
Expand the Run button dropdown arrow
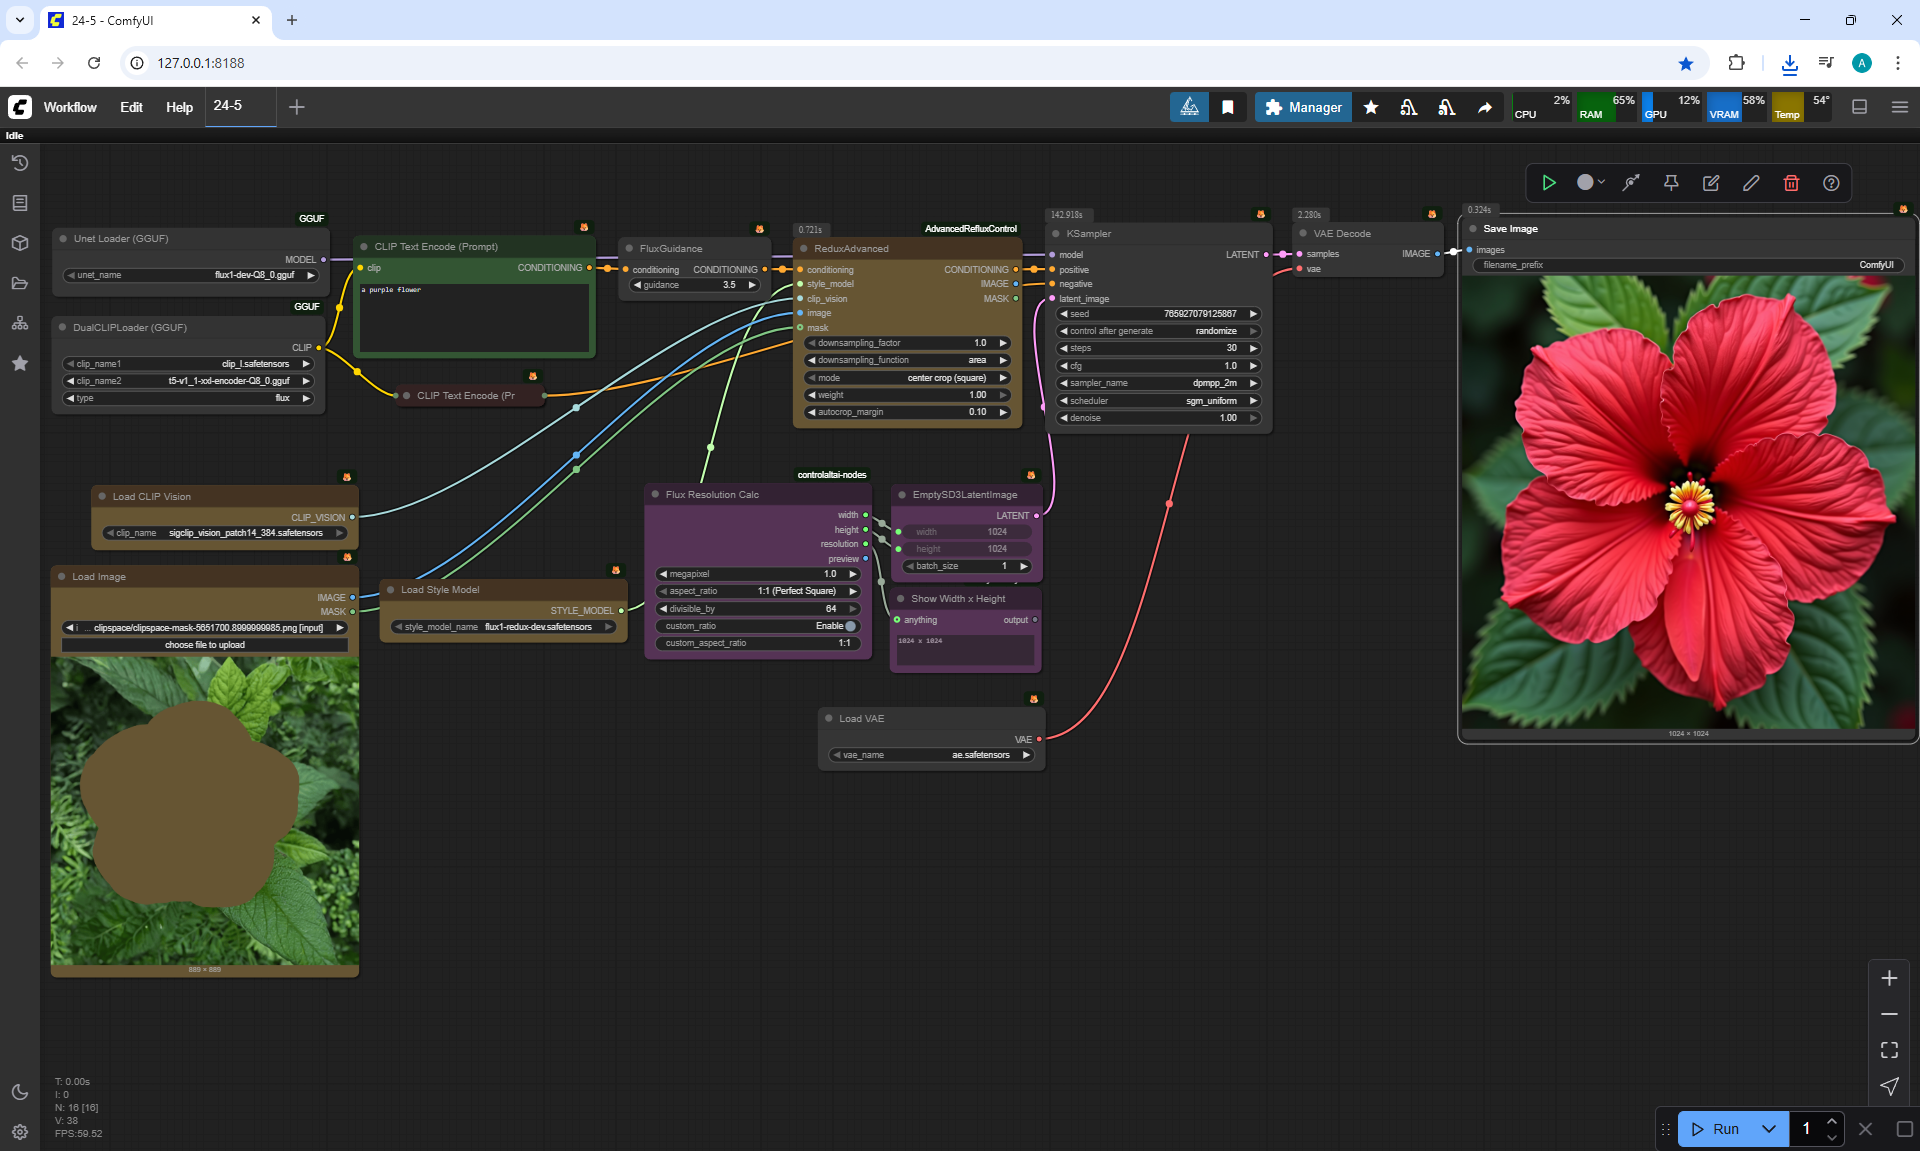coord(1769,1129)
